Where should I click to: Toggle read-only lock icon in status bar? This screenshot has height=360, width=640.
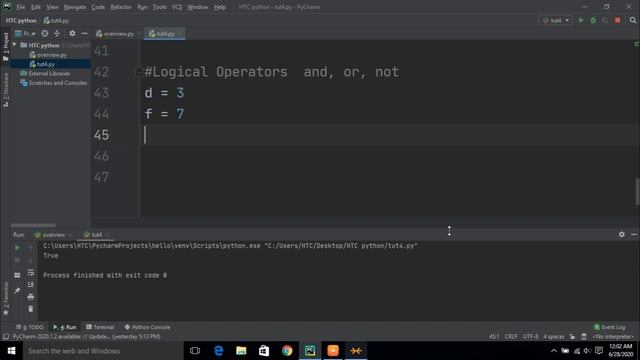[x=572, y=337]
